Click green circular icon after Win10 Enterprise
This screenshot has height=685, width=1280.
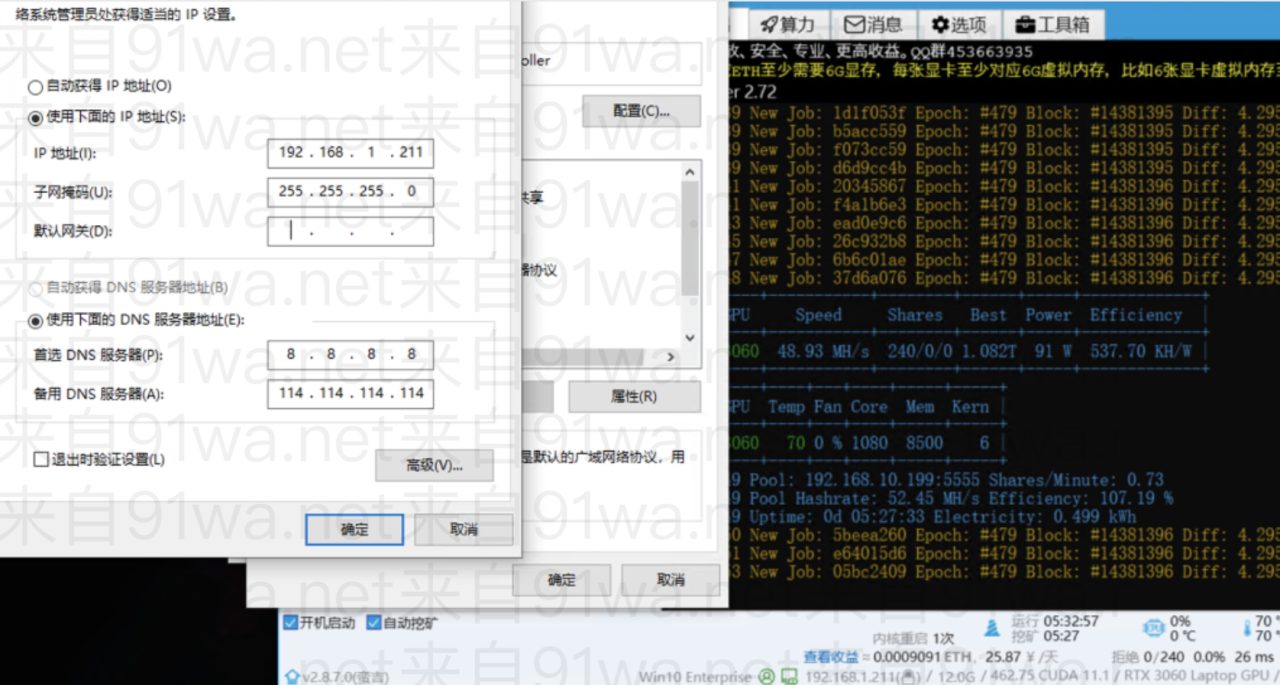coord(765,678)
